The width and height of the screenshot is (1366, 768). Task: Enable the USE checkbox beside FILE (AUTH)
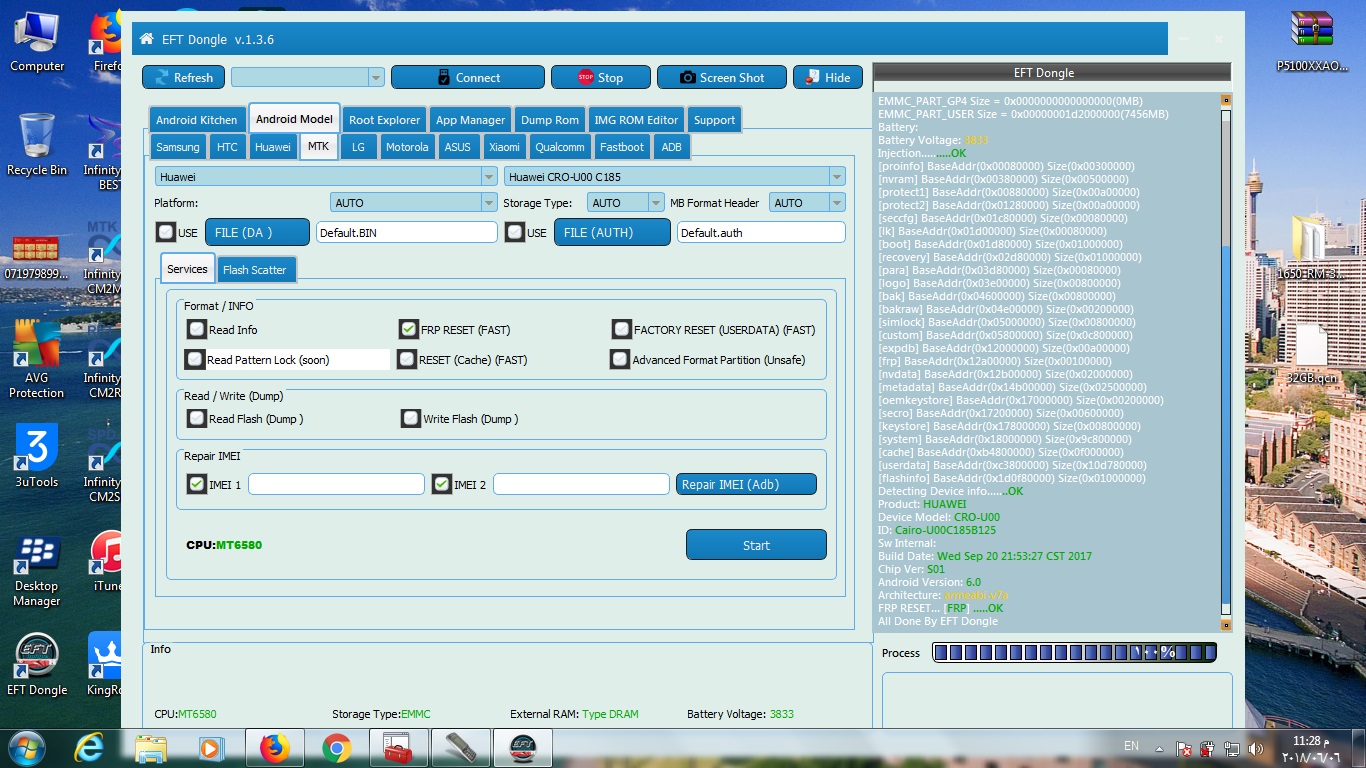tap(515, 232)
